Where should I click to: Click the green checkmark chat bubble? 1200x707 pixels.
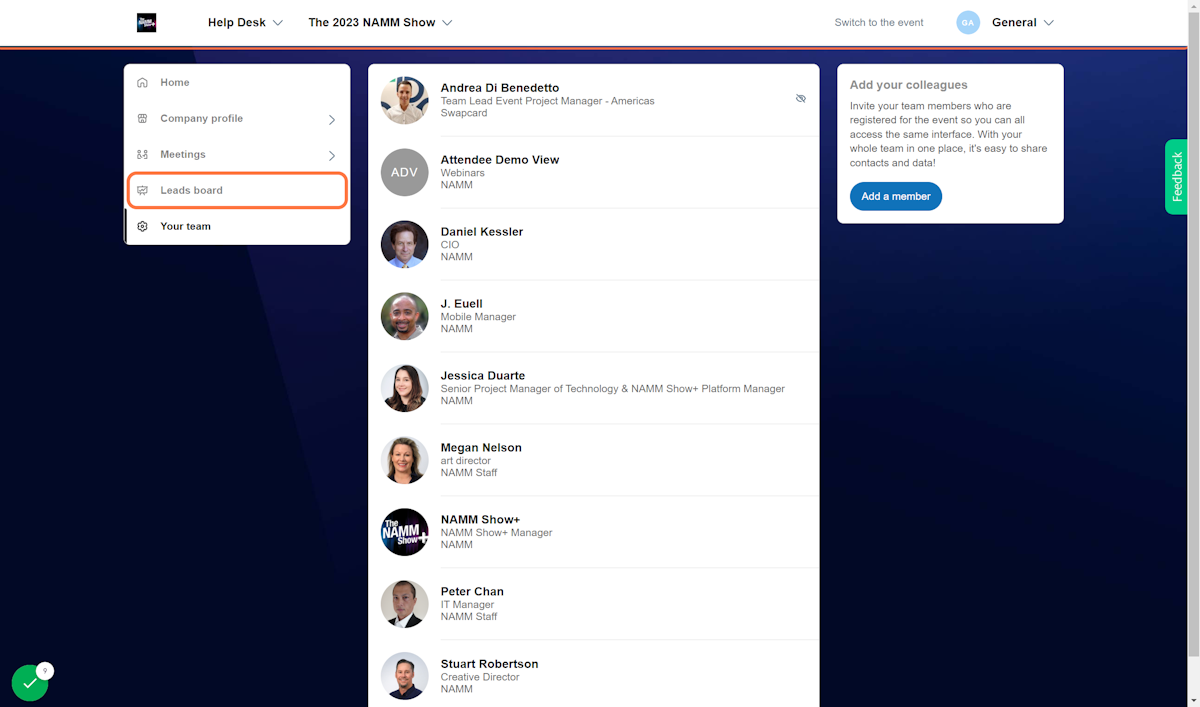(30, 681)
